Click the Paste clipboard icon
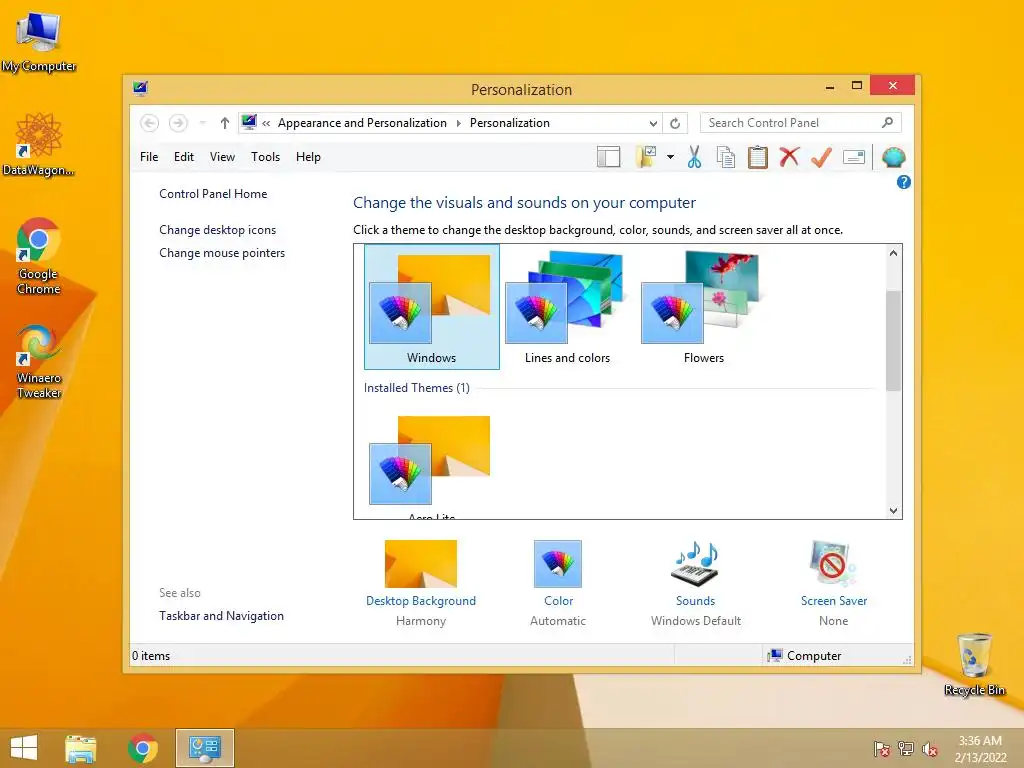1024x768 pixels. (758, 157)
